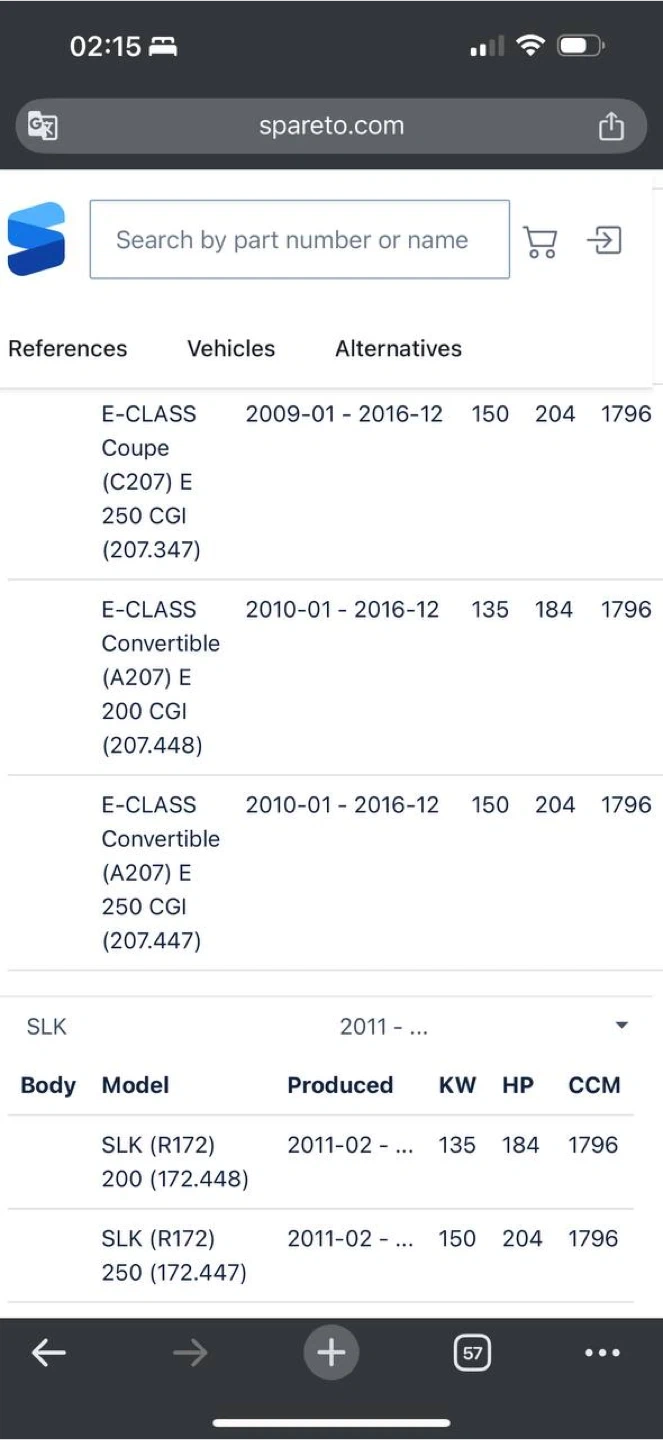Tap the spareto.com address bar

click(x=331, y=126)
